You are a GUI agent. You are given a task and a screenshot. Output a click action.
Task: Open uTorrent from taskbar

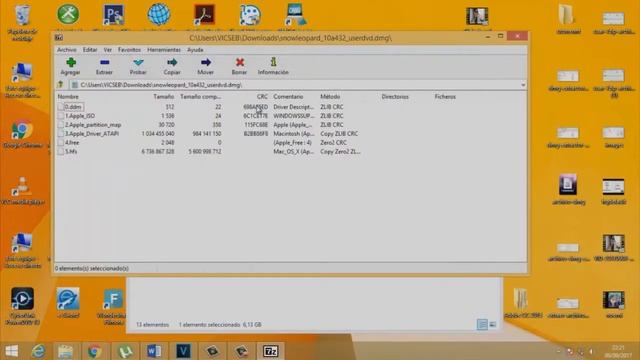(124, 351)
